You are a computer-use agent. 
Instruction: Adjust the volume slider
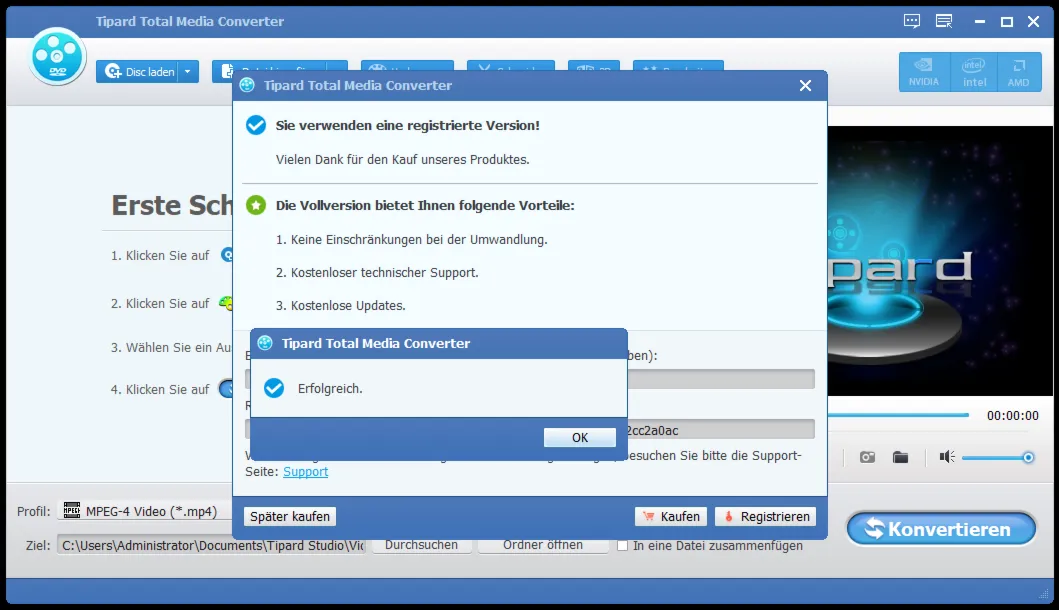click(x=998, y=458)
